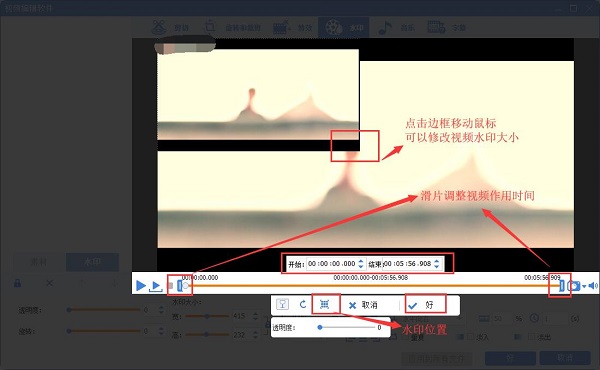Switch to the 字幕 subtitle tab
This screenshot has height=370, width=600.
point(447,28)
